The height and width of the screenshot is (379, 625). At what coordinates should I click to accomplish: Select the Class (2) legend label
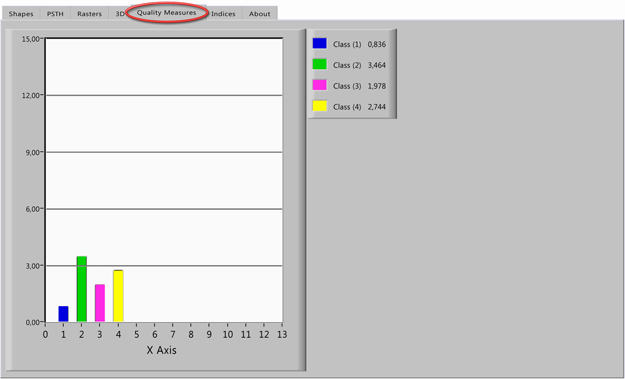click(x=347, y=65)
